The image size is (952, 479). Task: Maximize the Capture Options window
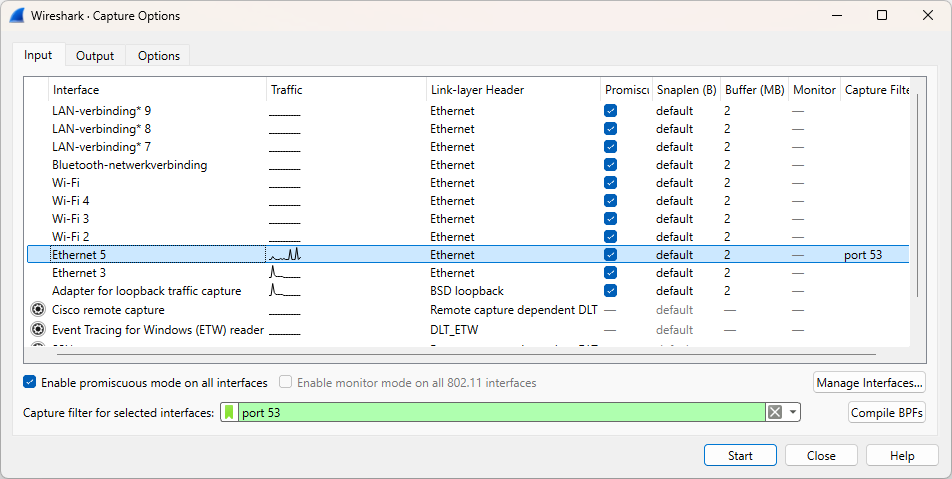[882, 15]
